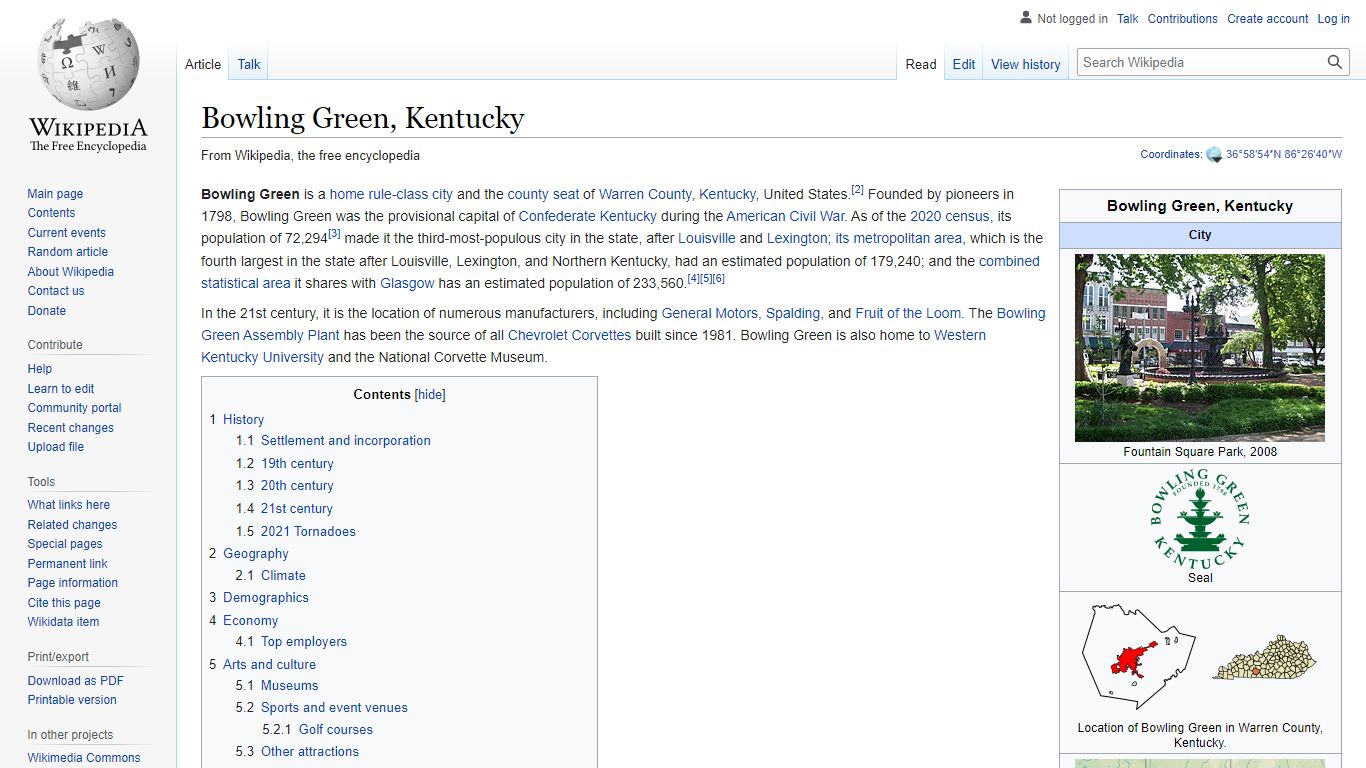Viewport: 1366px width, 768px height.
Task: Open the Chevrolet Corvettes link
Action: pyautogui.click(x=569, y=335)
